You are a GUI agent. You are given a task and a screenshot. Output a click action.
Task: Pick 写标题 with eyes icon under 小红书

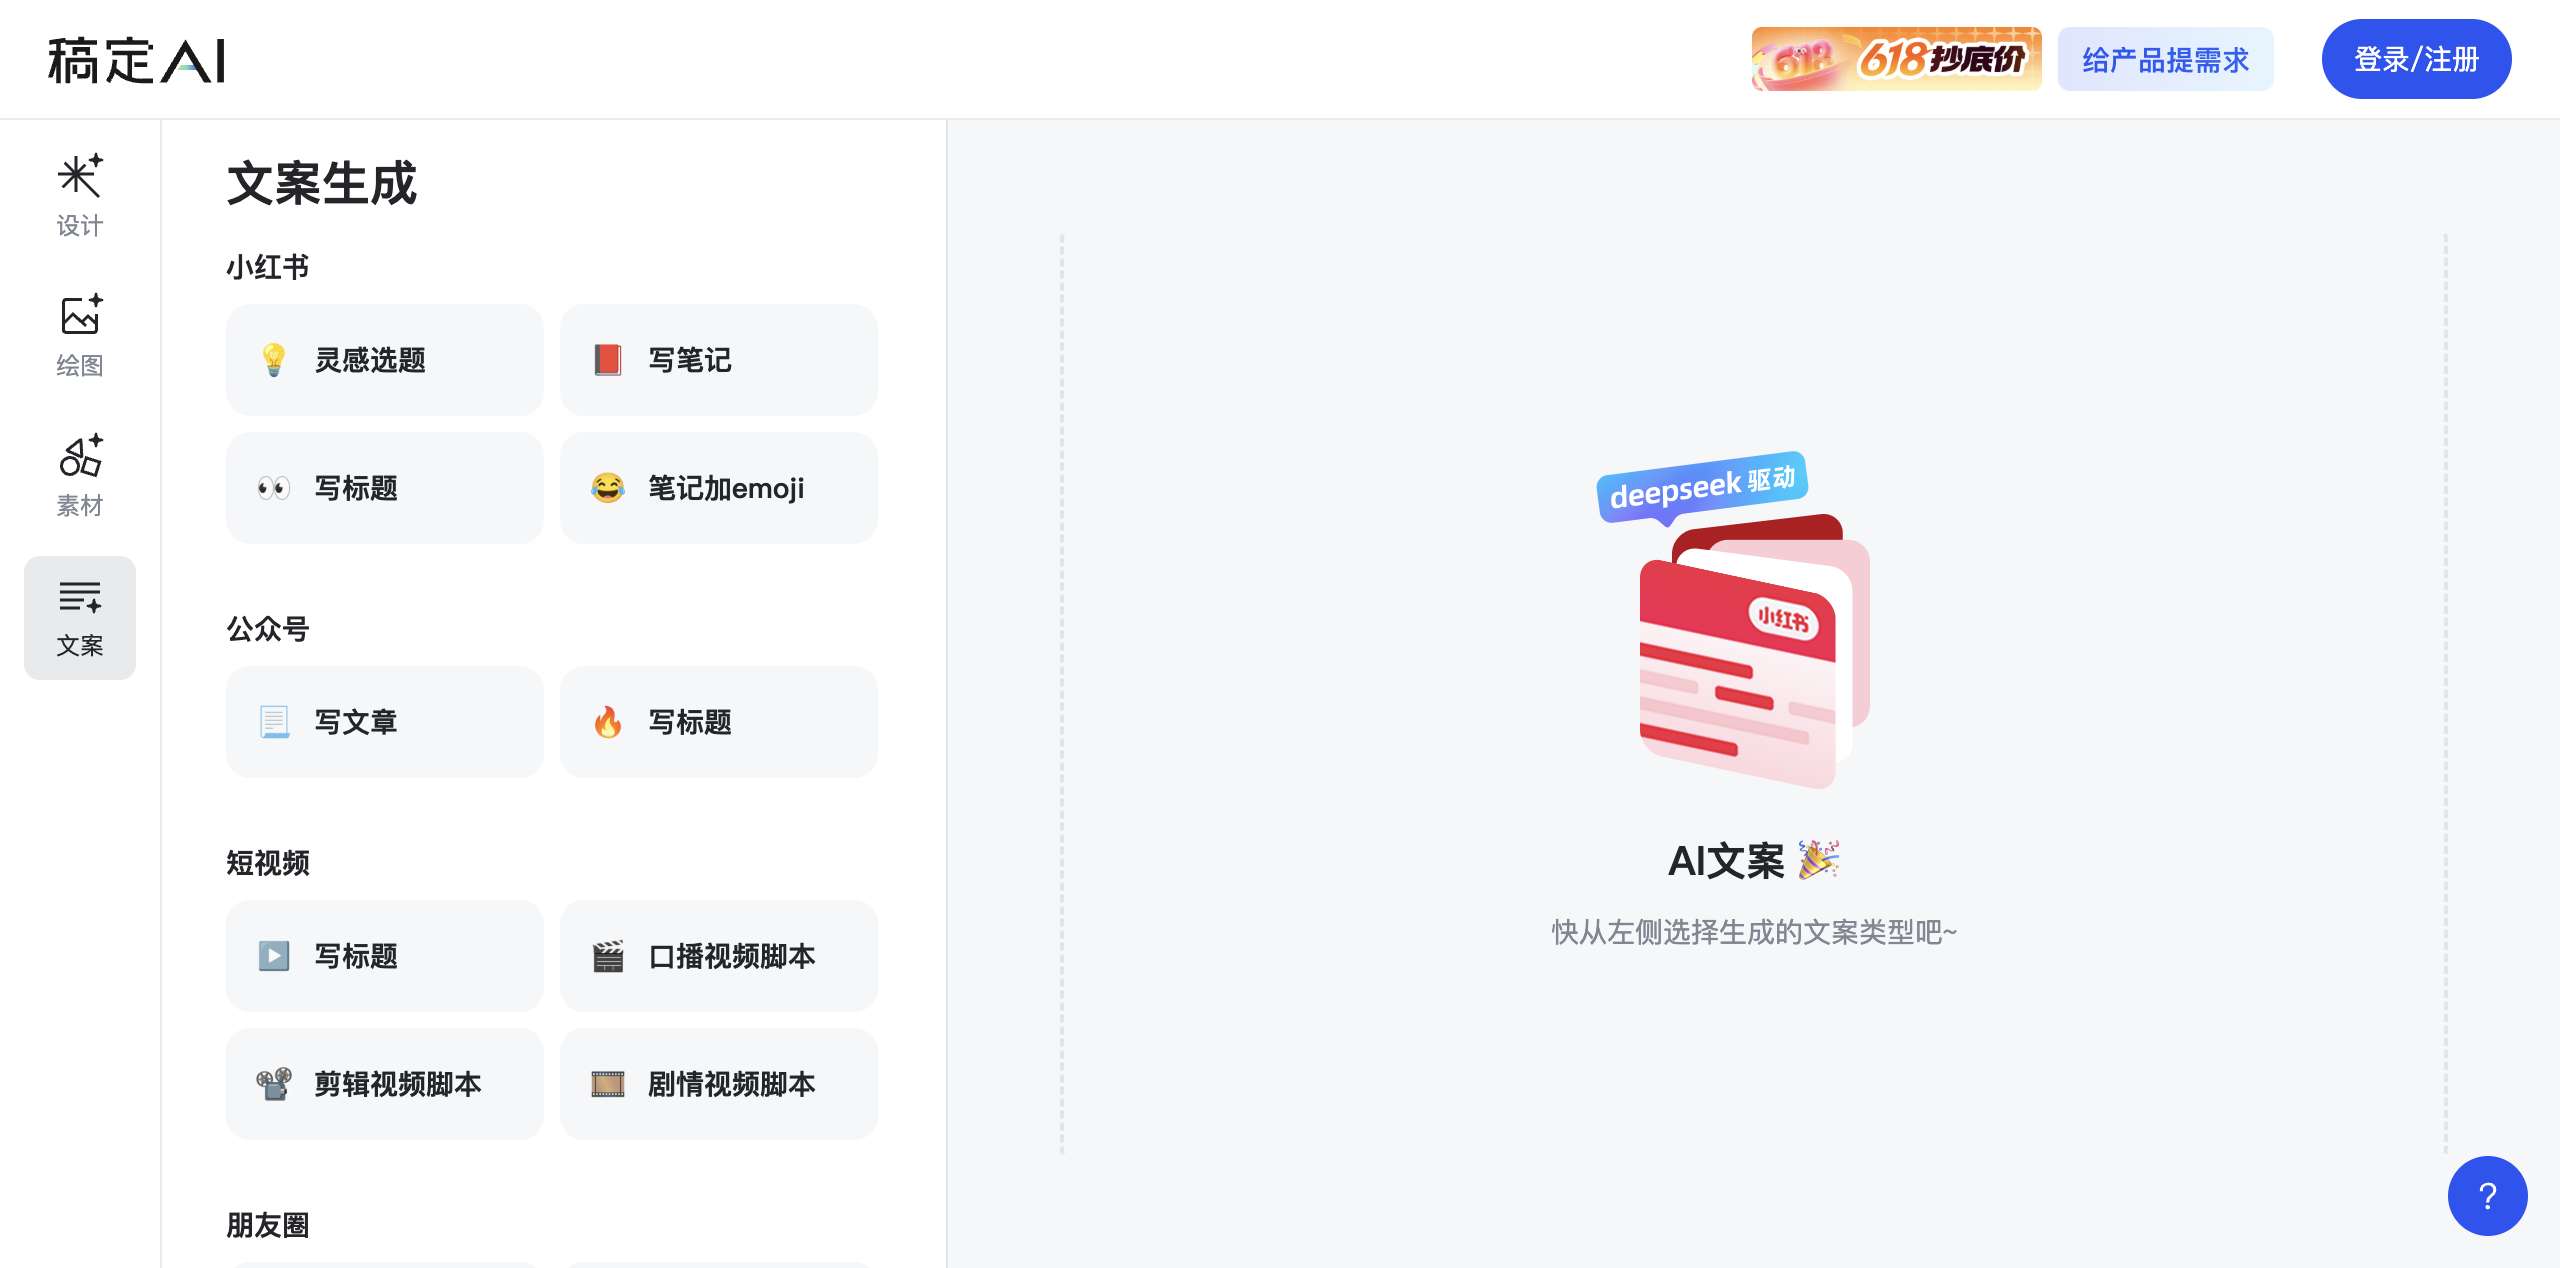[384, 488]
